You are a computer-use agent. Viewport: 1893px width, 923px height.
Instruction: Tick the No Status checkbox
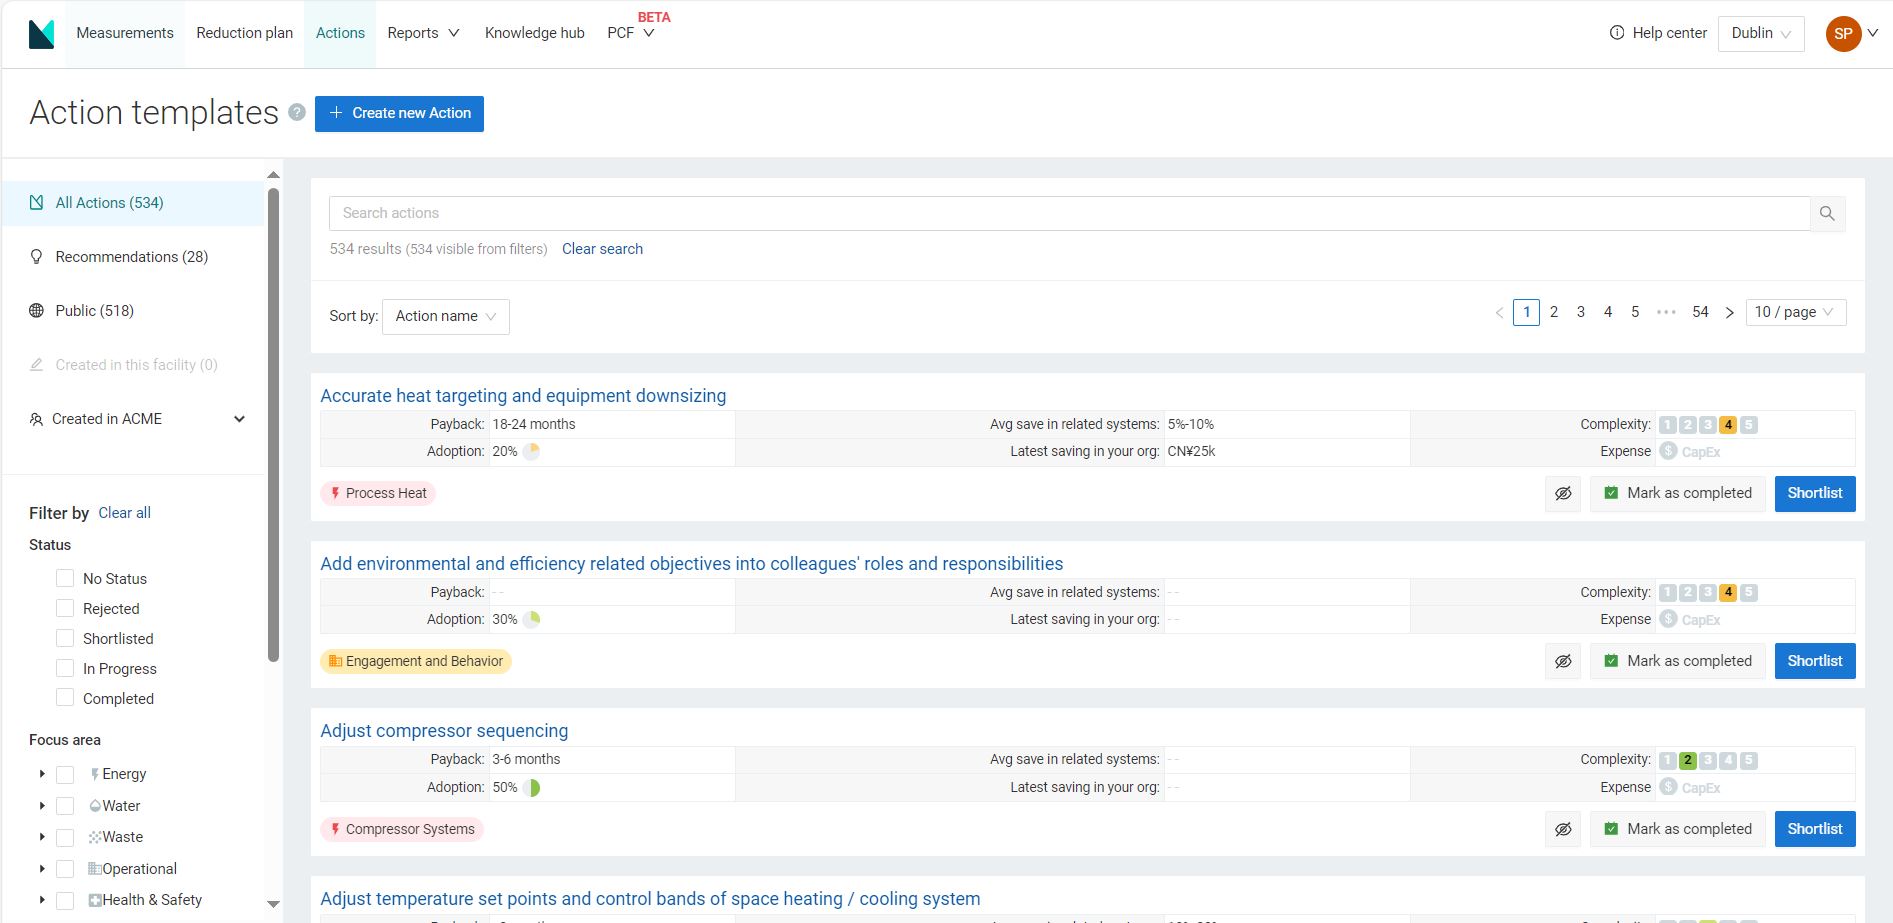tap(65, 578)
